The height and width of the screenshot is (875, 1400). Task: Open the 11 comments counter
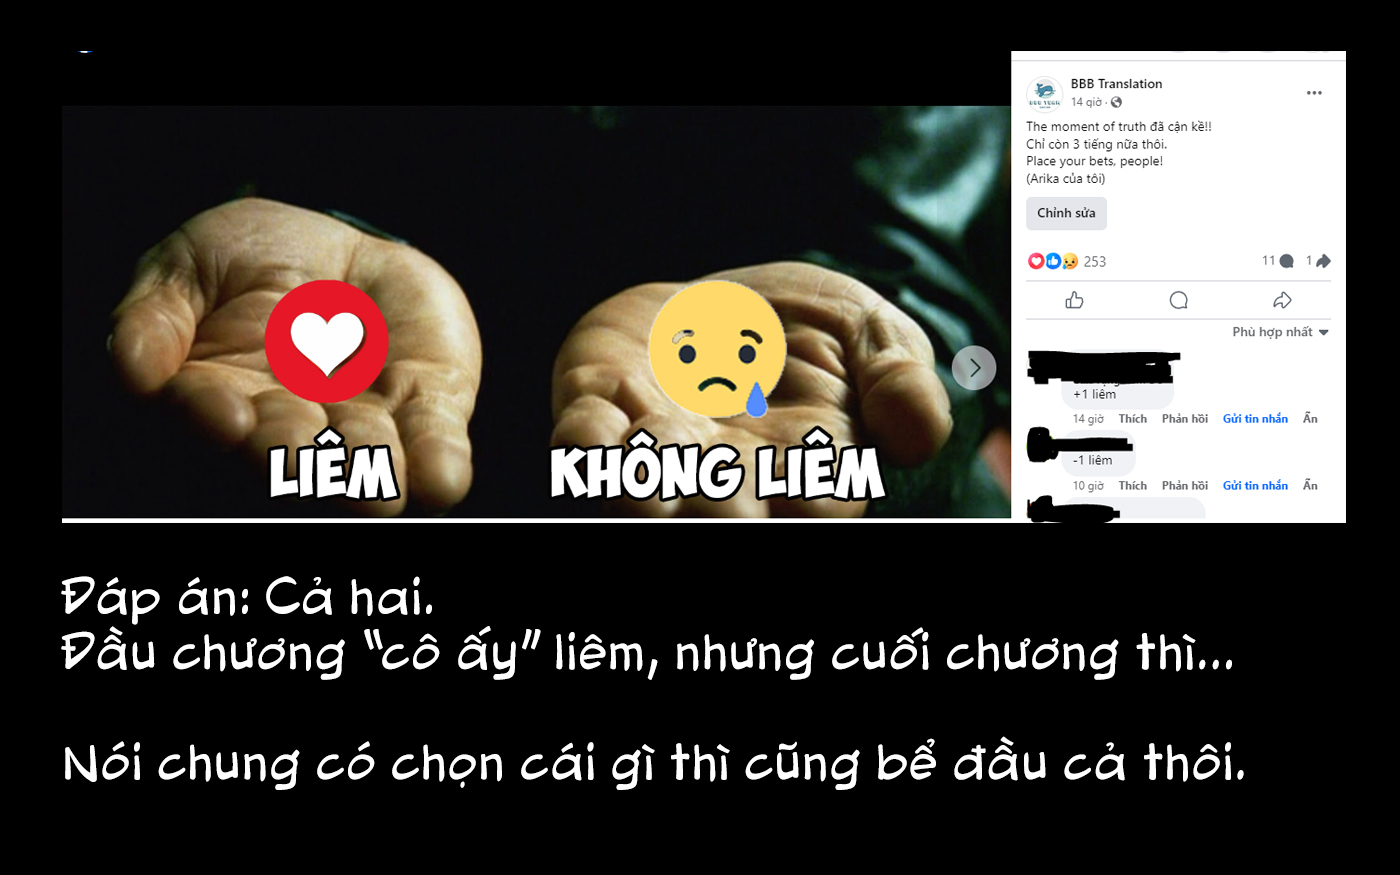click(x=1277, y=261)
